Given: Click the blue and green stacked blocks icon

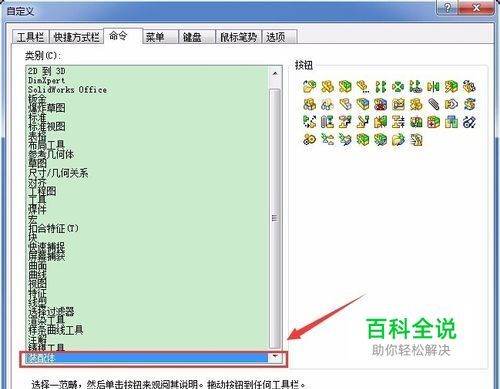Looking at the screenshot, I should pyautogui.click(x=451, y=122).
